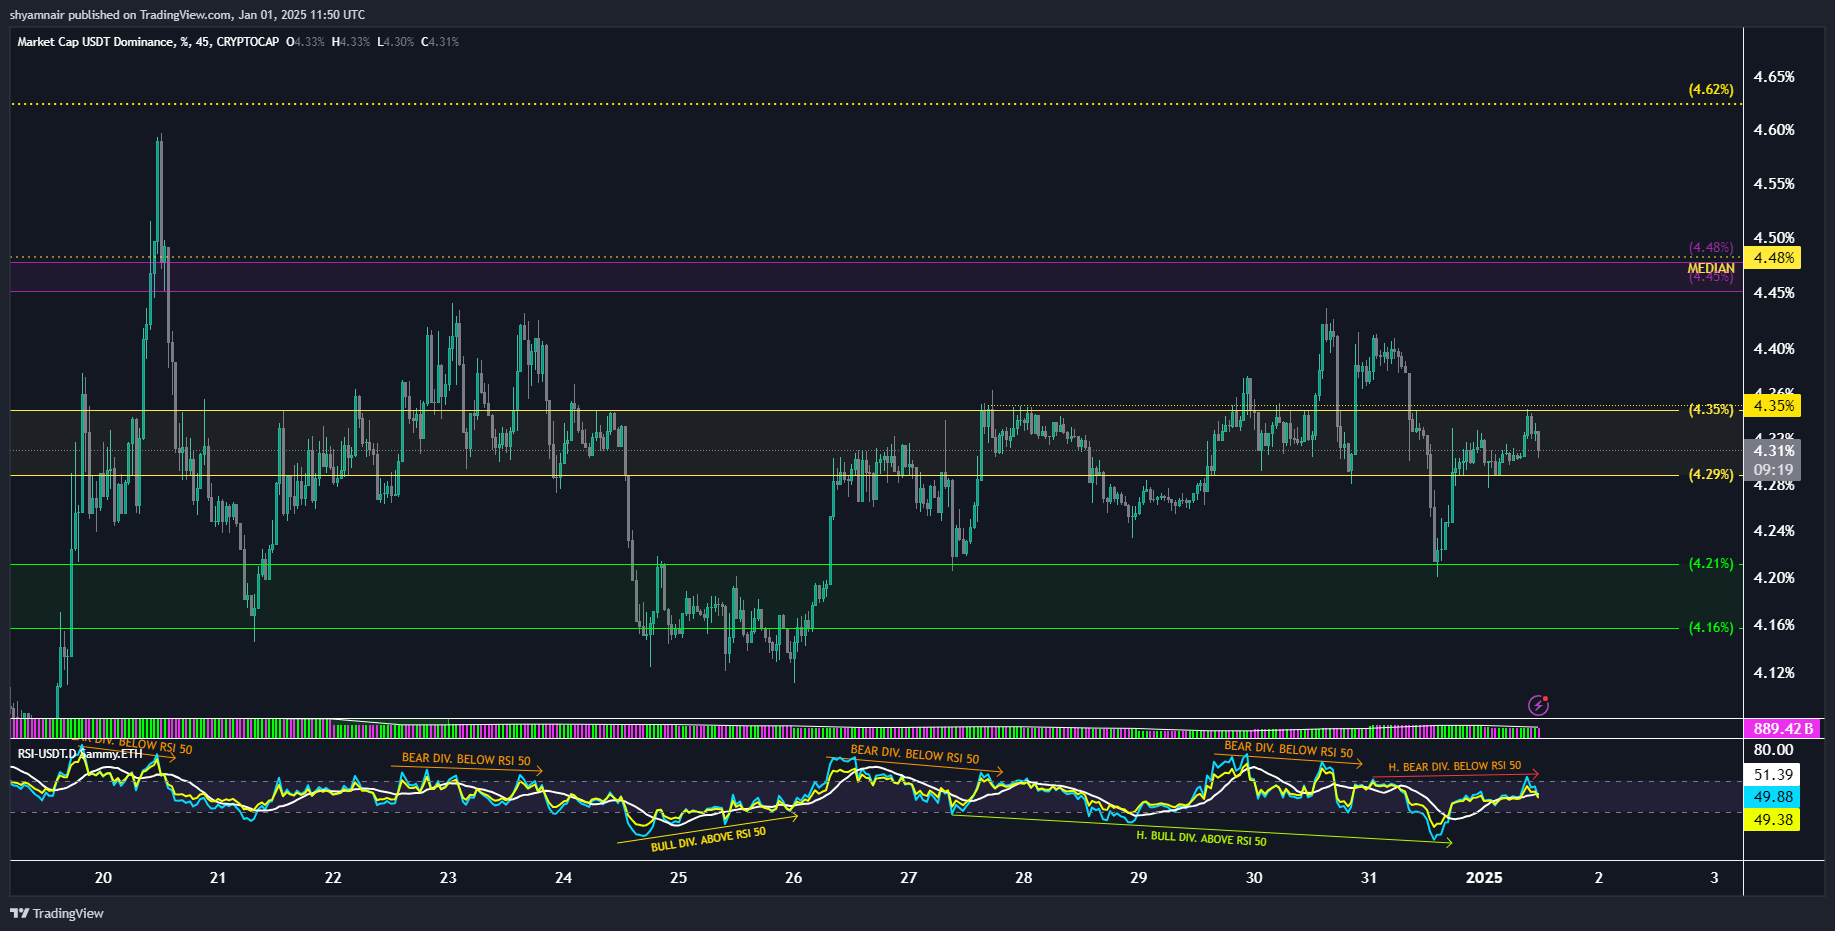Click the "H. BULL DIV. ABOVE RSI 50" annotation
The width and height of the screenshot is (1835, 931).
click(x=1201, y=838)
